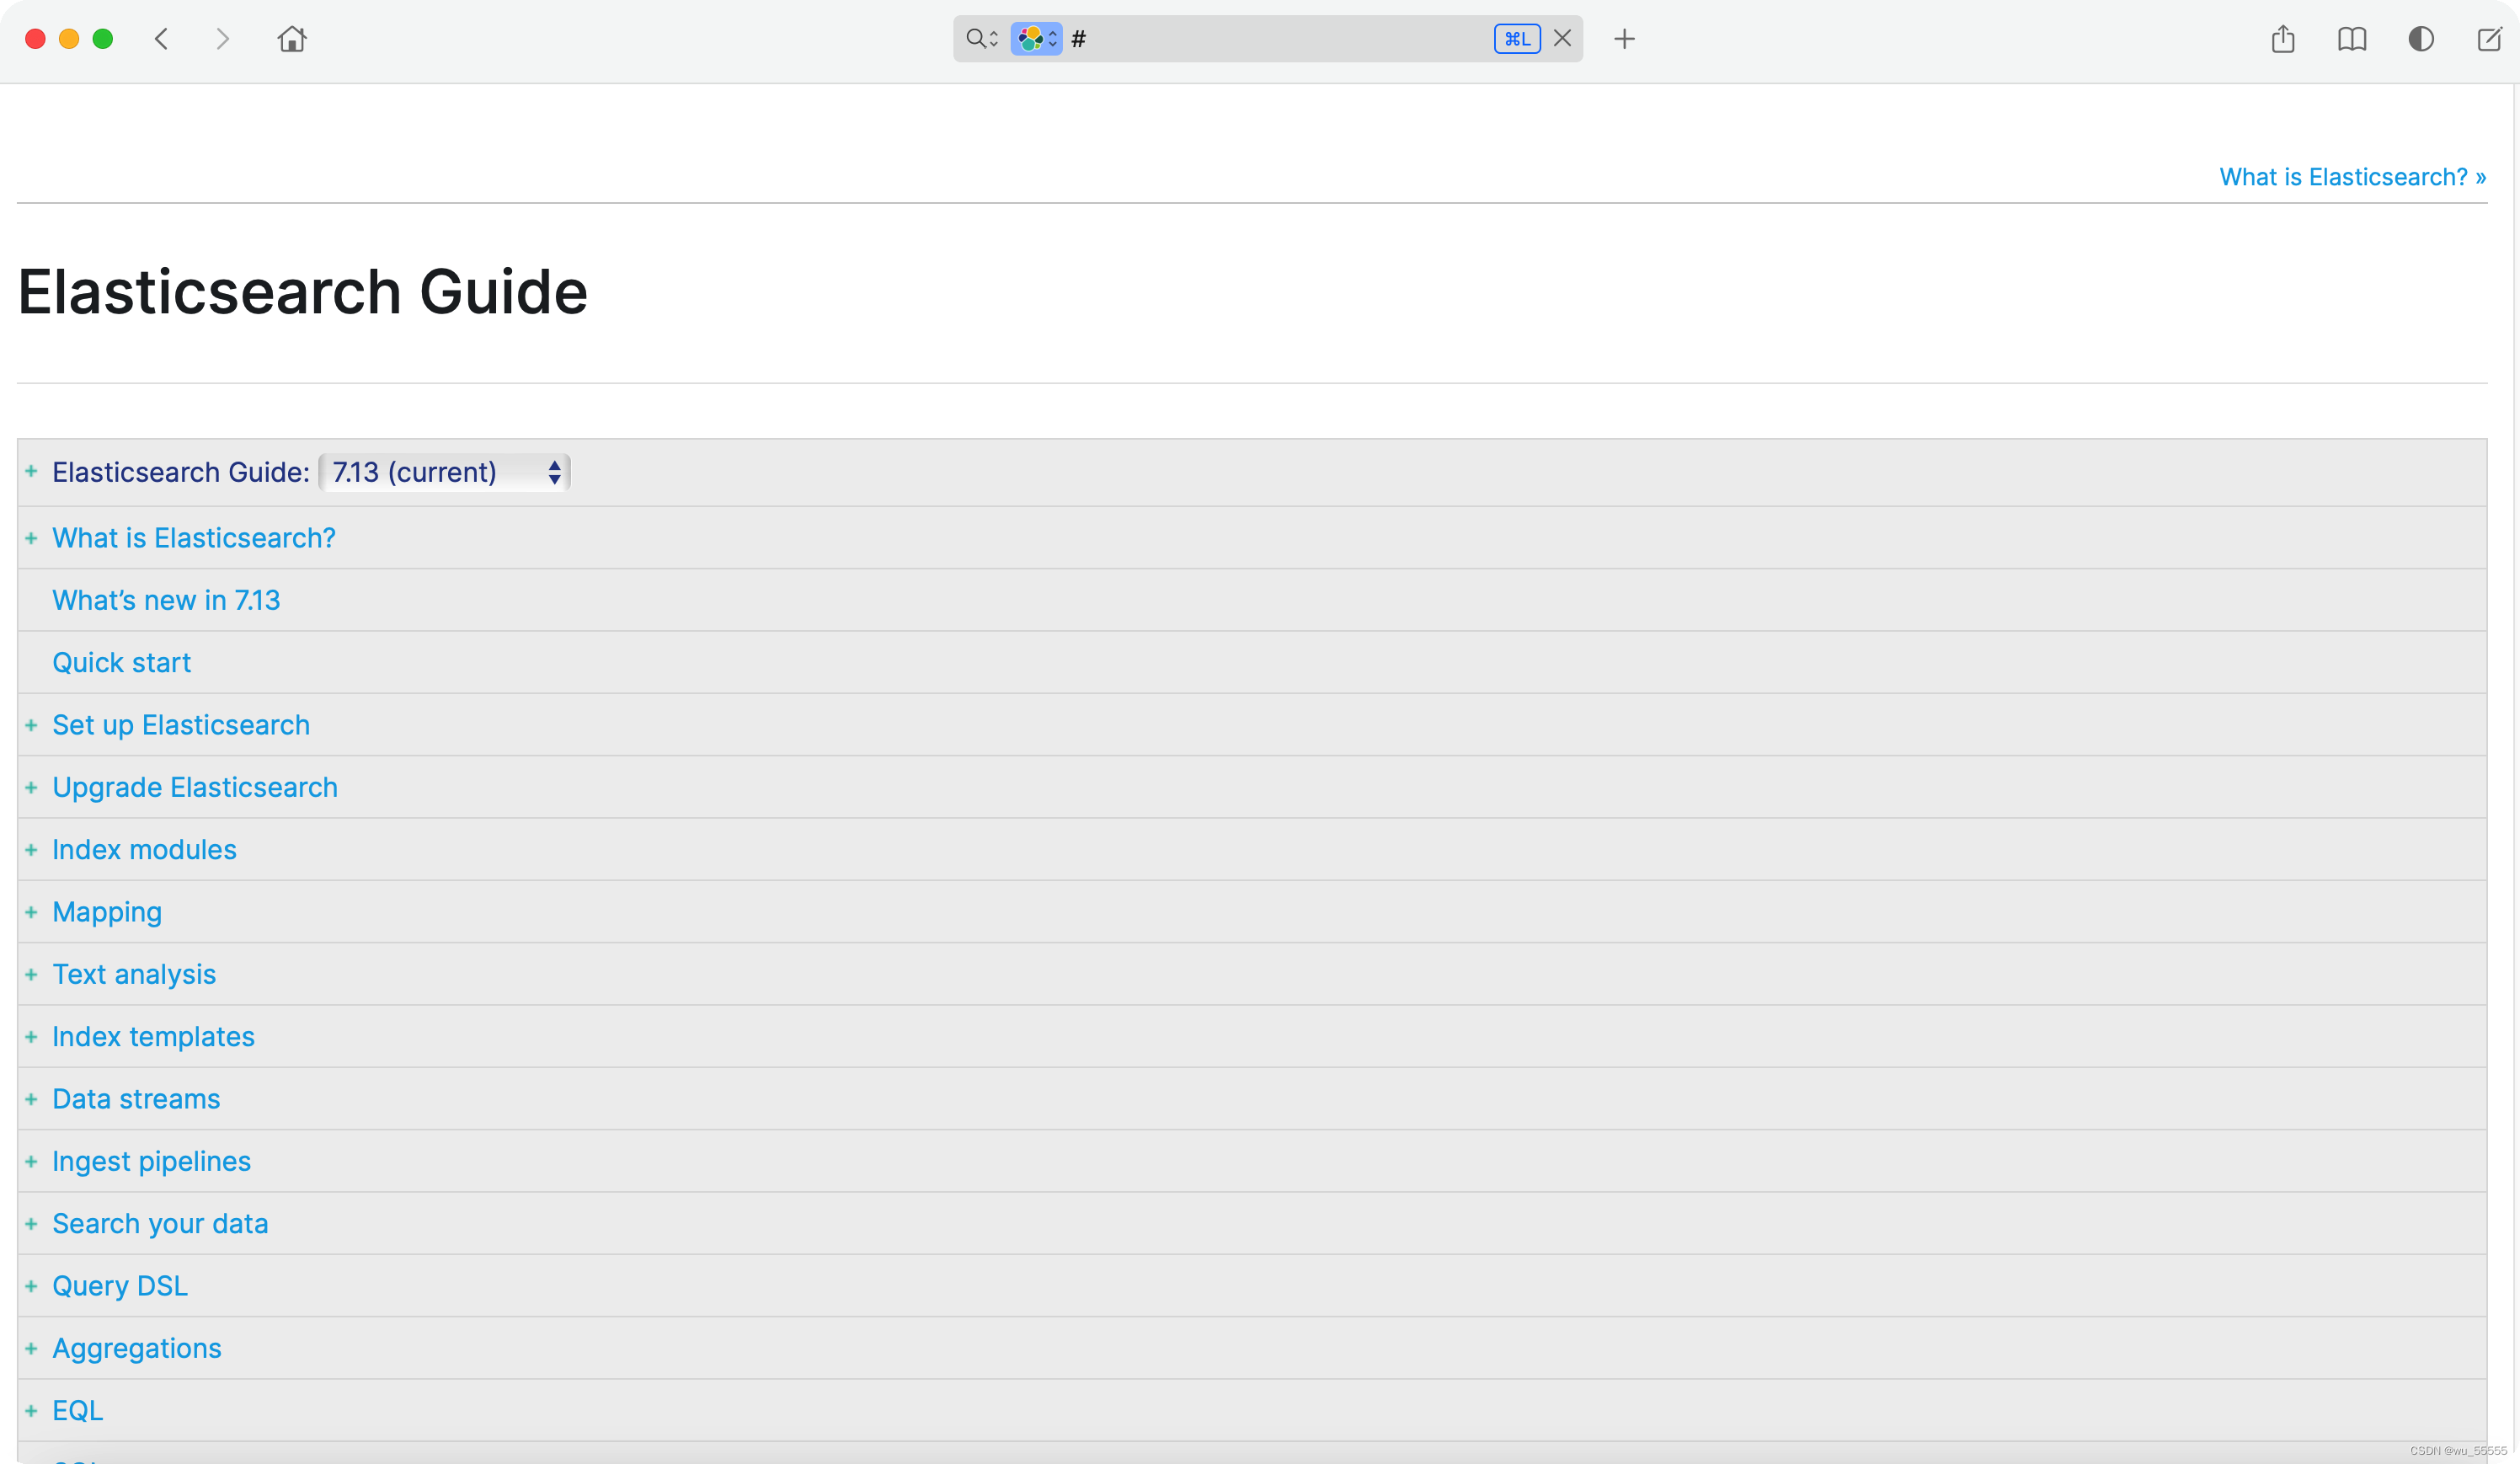Viewport: 2520px width, 1464px height.
Task: Expand the 'Search your data' section
Action: coord(31,1224)
